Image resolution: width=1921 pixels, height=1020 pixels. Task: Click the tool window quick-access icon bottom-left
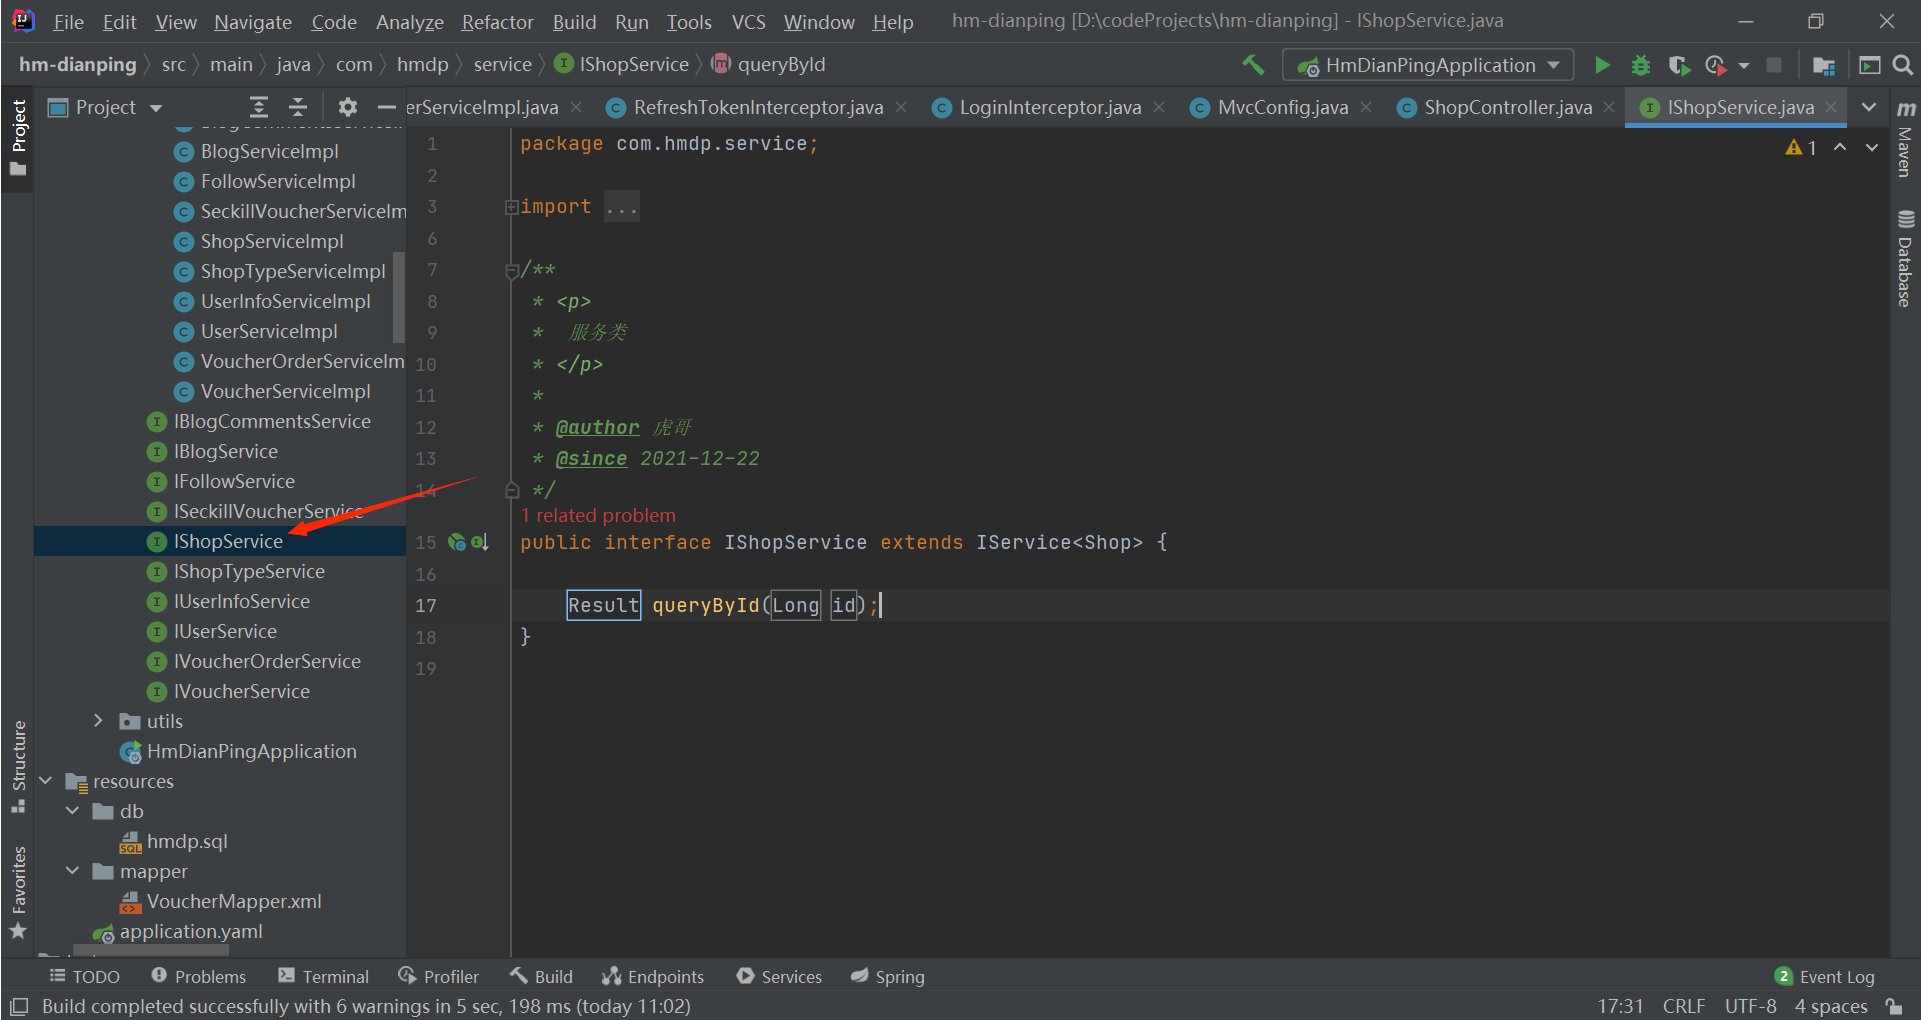18,1006
